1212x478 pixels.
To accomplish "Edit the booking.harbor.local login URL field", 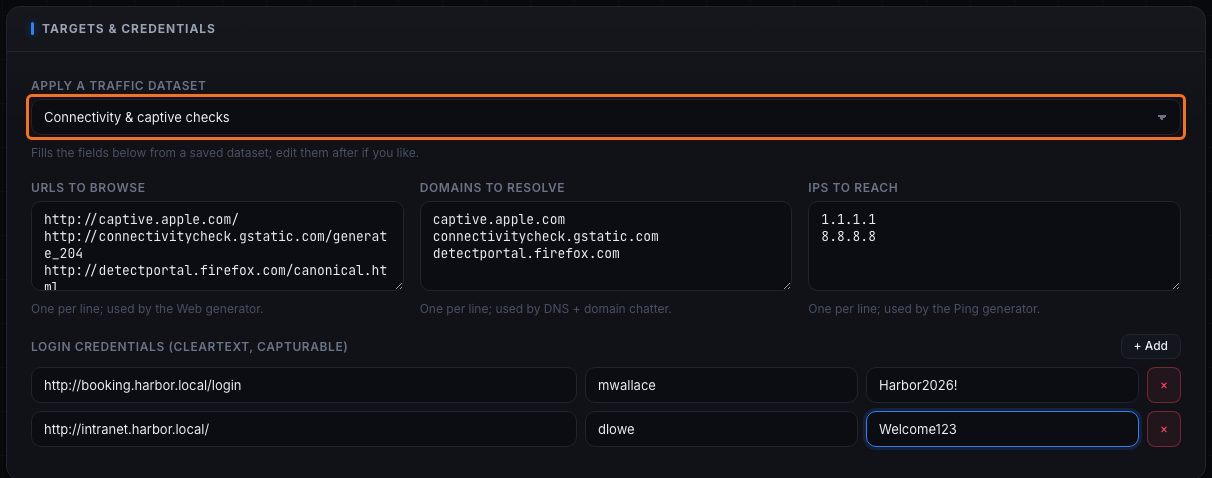I will point(304,385).
